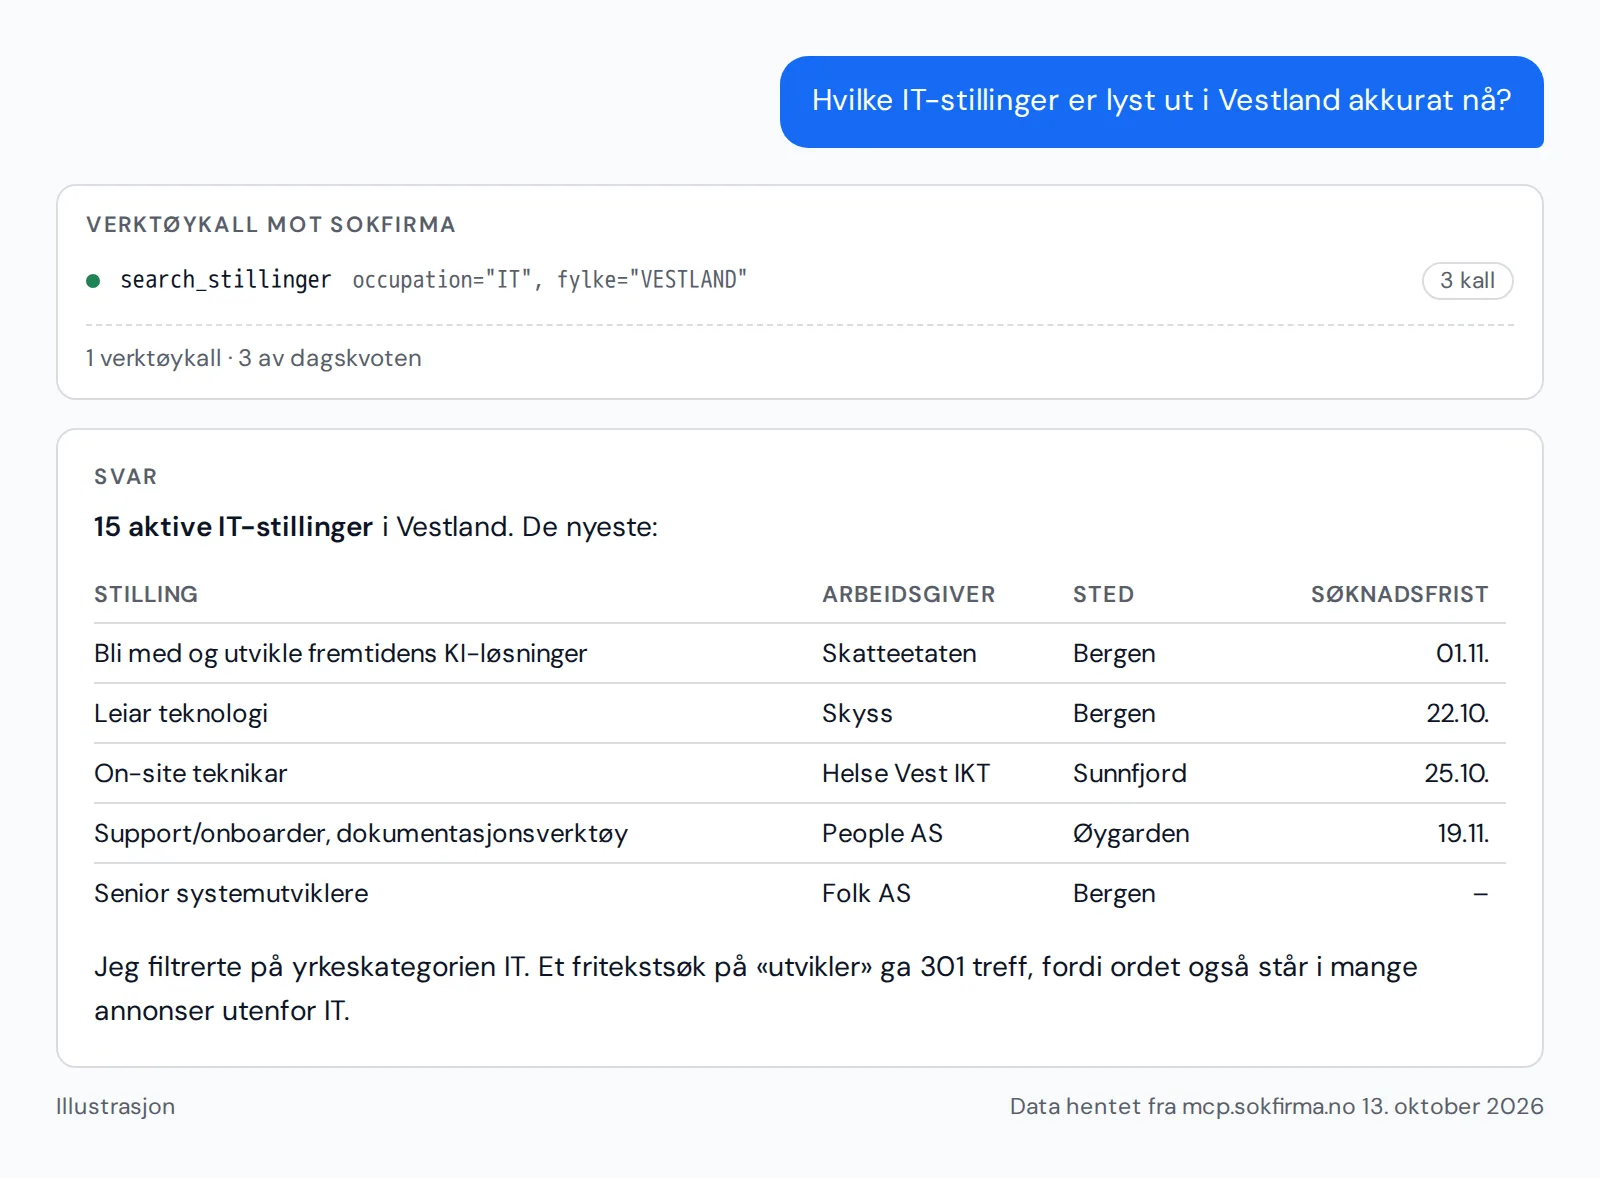Click deadline 01.11. in Skatteetaten row
The width and height of the screenshot is (1600, 1178).
click(1462, 653)
